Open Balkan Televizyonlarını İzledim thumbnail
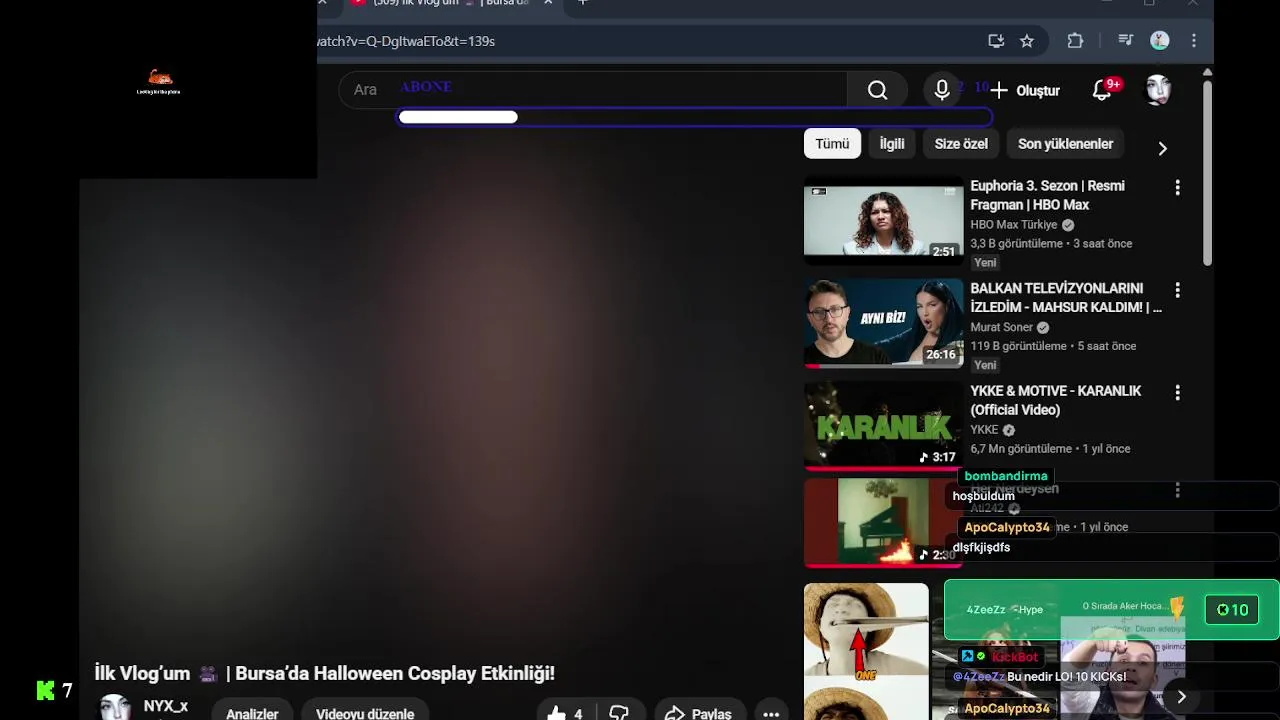1280x720 pixels. pyautogui.click(x=884, y=323)
